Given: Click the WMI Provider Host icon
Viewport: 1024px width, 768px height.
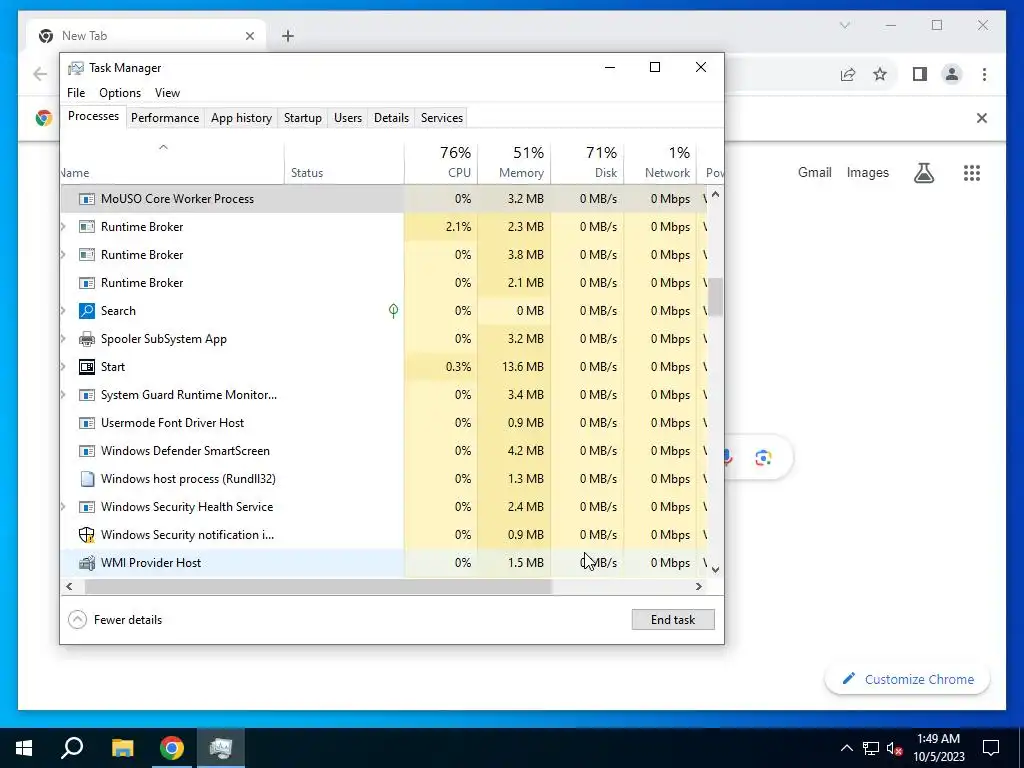Looking at the screenshot, I should click(86, 563).
